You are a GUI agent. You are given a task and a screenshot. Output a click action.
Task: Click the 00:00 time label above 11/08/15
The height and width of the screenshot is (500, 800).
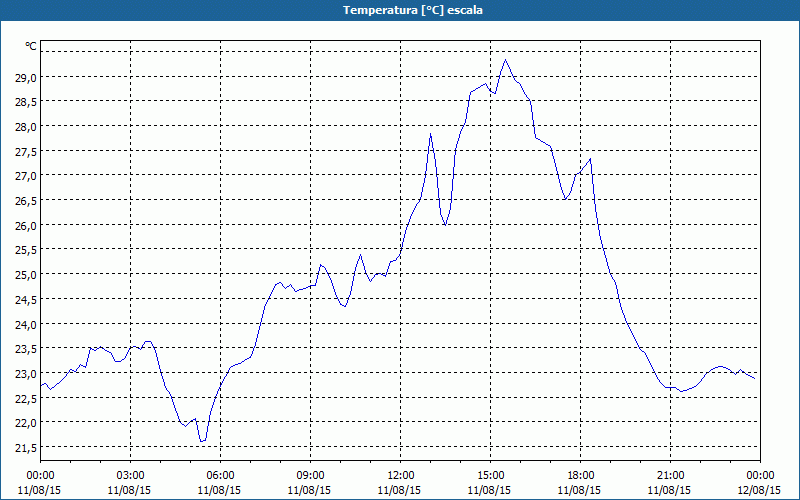click(40, 476)
